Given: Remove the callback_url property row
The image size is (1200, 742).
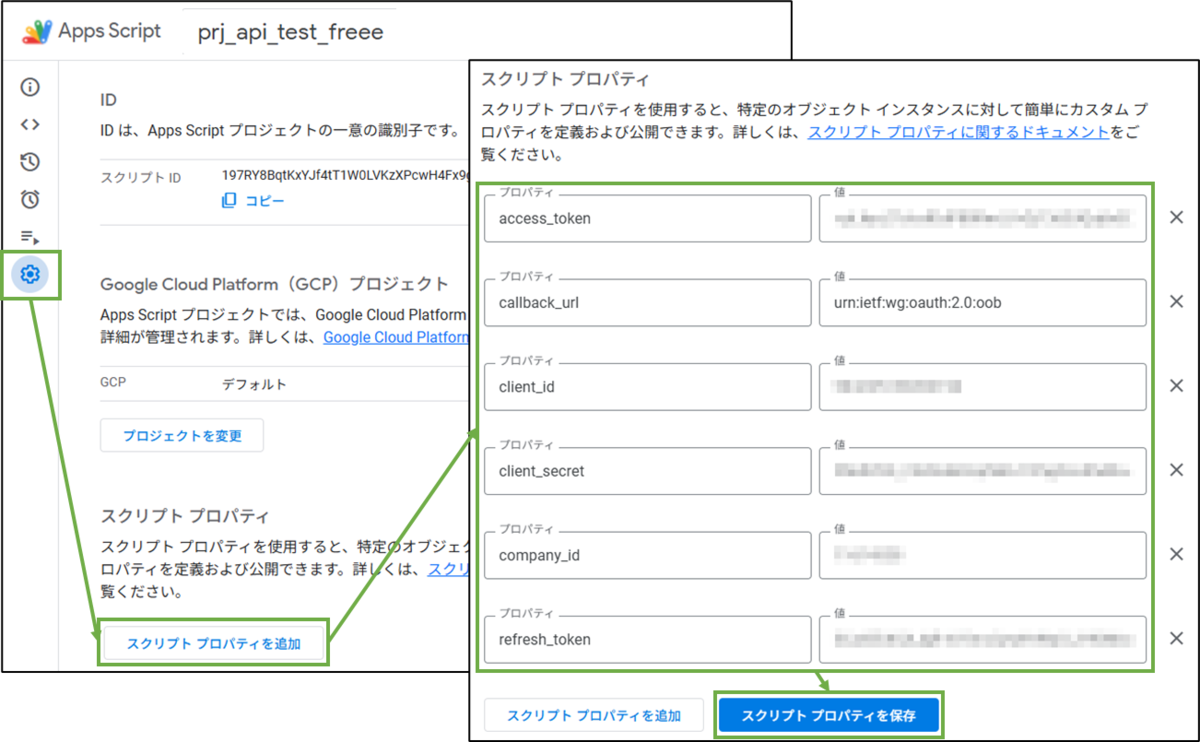Looking at the screenshot, I should [x=1176, y=302].
